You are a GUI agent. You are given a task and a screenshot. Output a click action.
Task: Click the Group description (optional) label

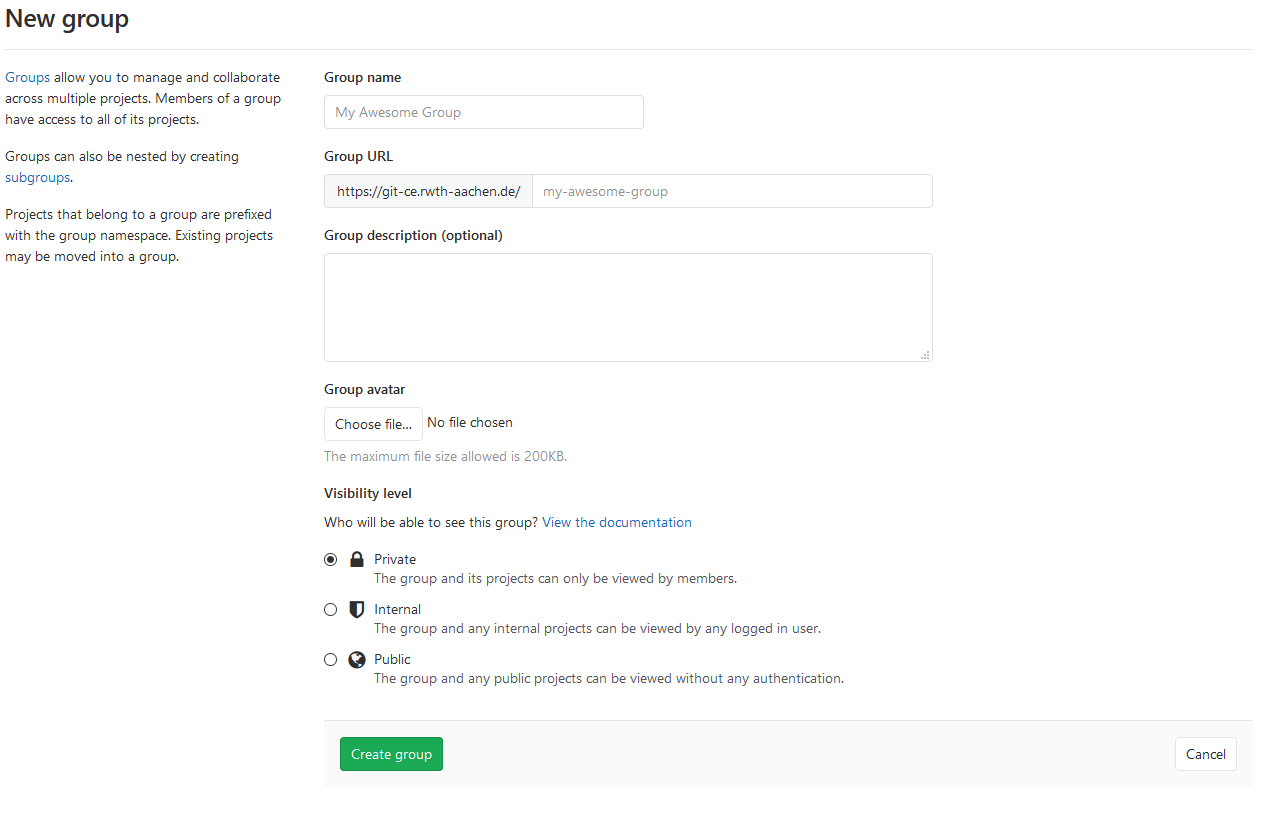pos(413,235)
